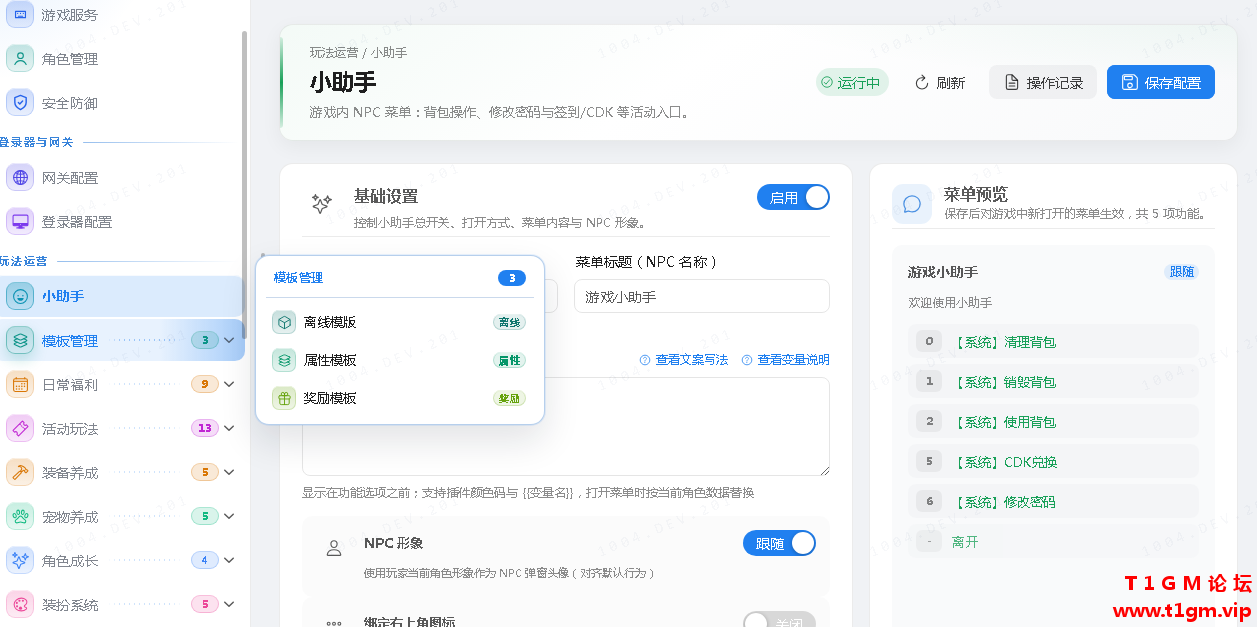Image resolution: width=1257 pixels, height=627 pixels.
Task: Open the 查看文案写法 link
Action: click(x=684, y=360)
